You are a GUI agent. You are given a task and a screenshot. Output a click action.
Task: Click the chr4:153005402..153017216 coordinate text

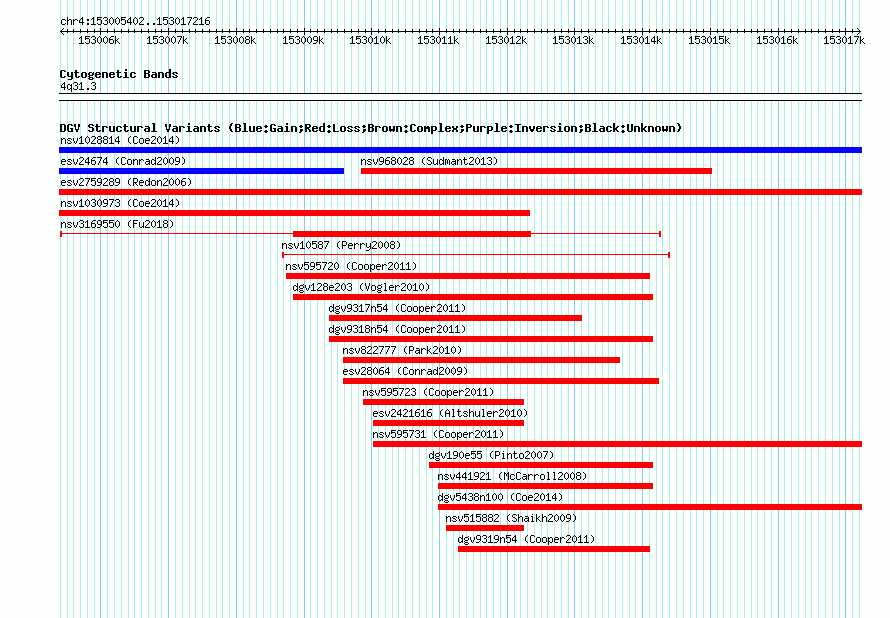click(x=135, y=21)
